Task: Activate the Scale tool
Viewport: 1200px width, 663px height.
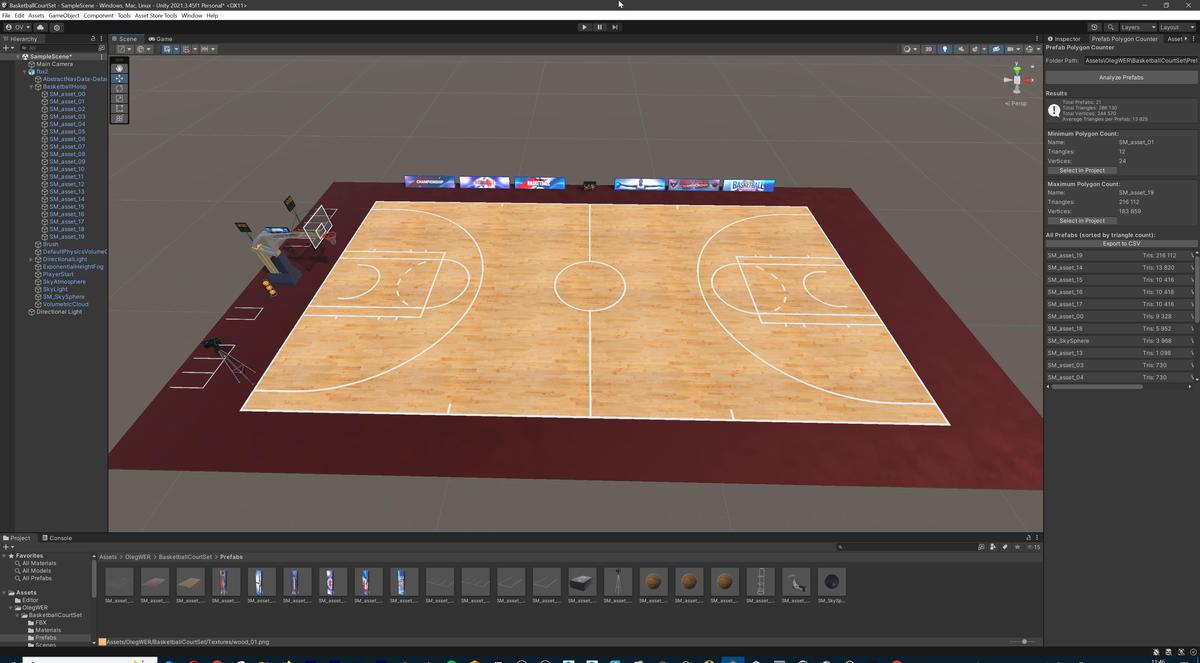Action: (x=119, y=98)
